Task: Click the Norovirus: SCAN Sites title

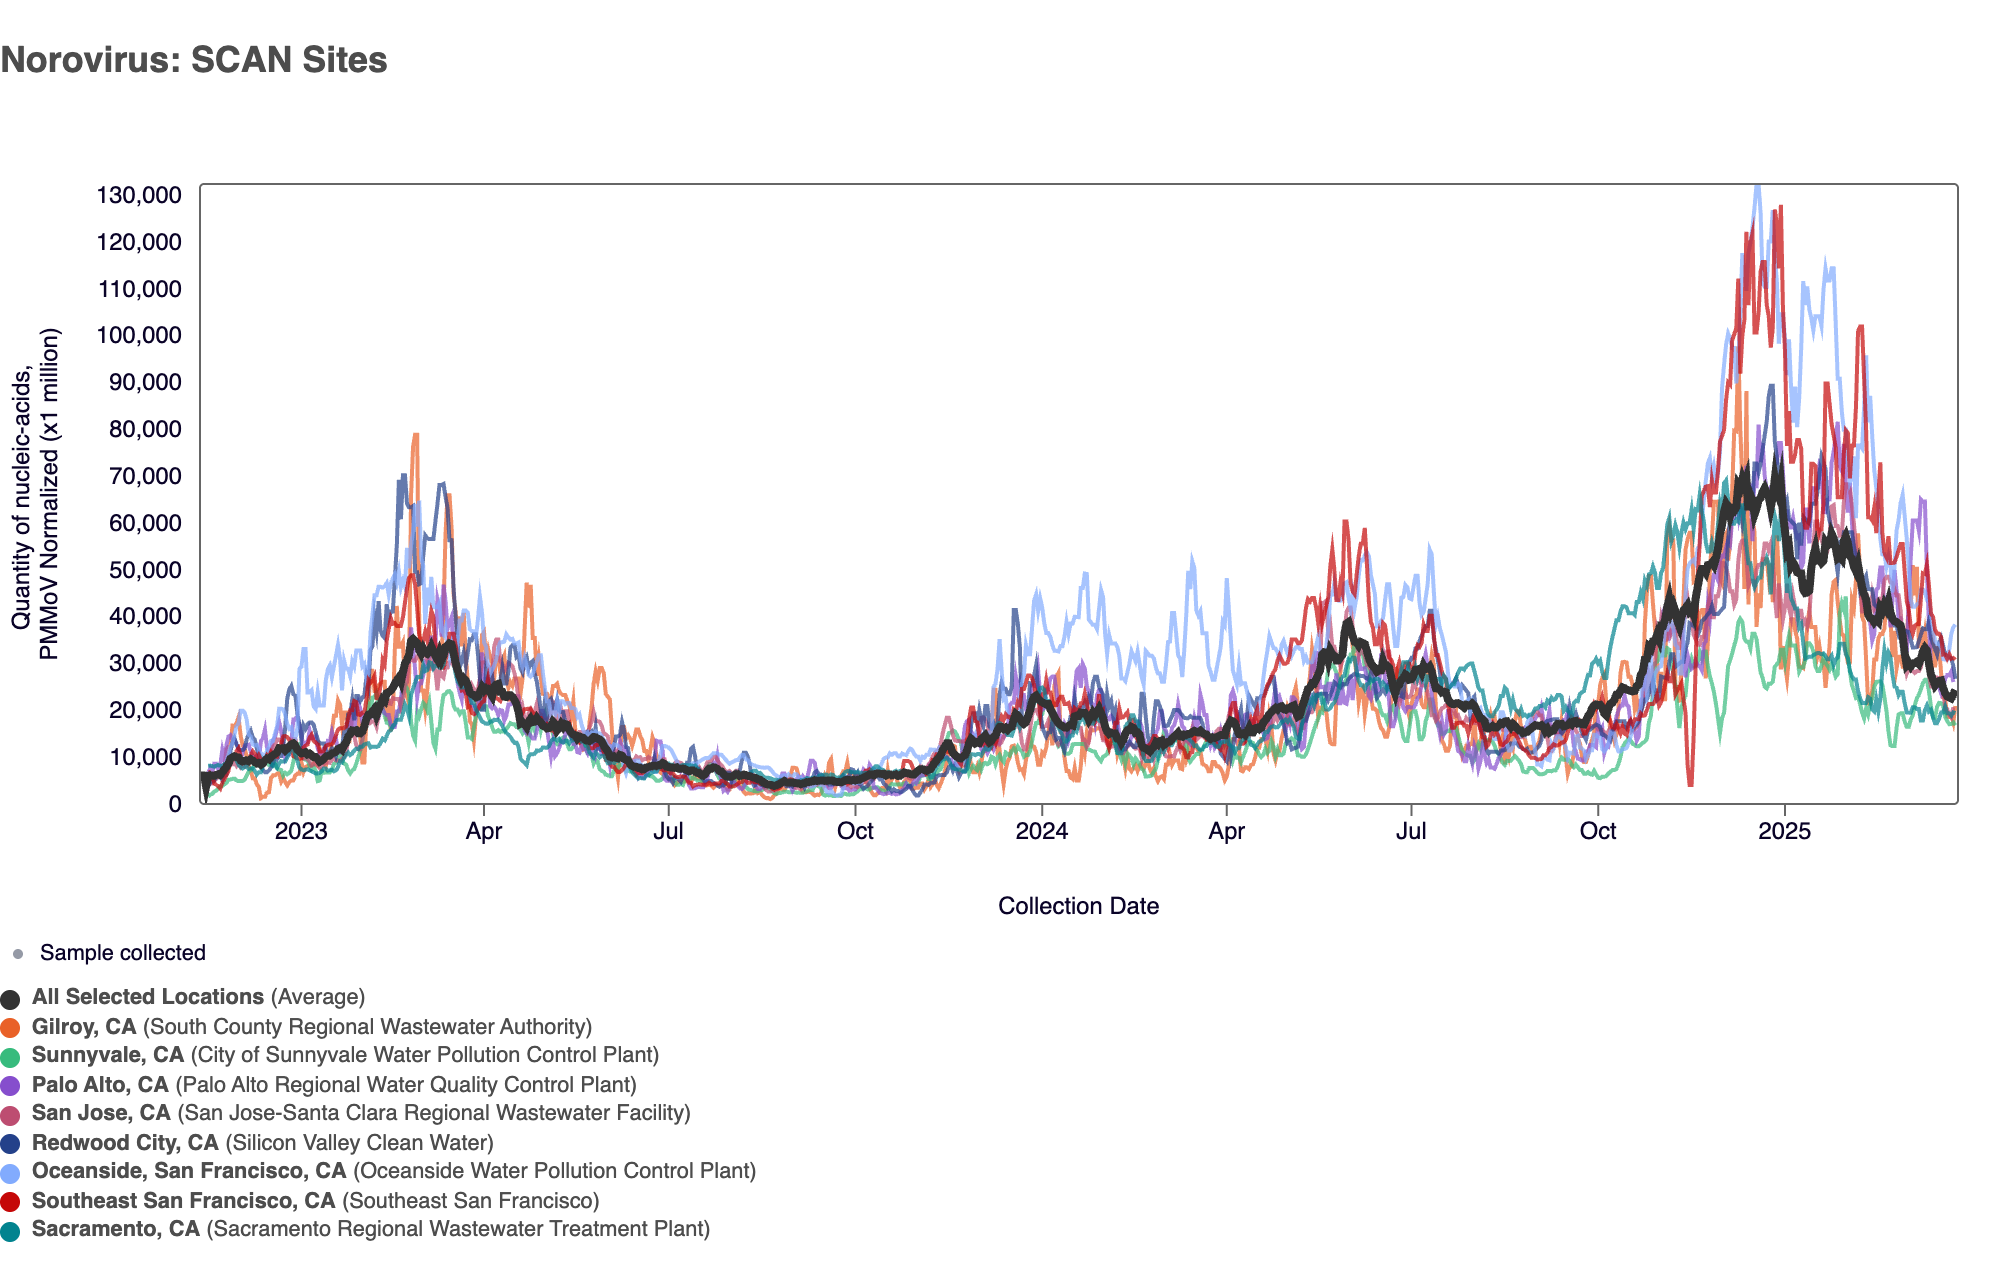Action: pos(194,60)
